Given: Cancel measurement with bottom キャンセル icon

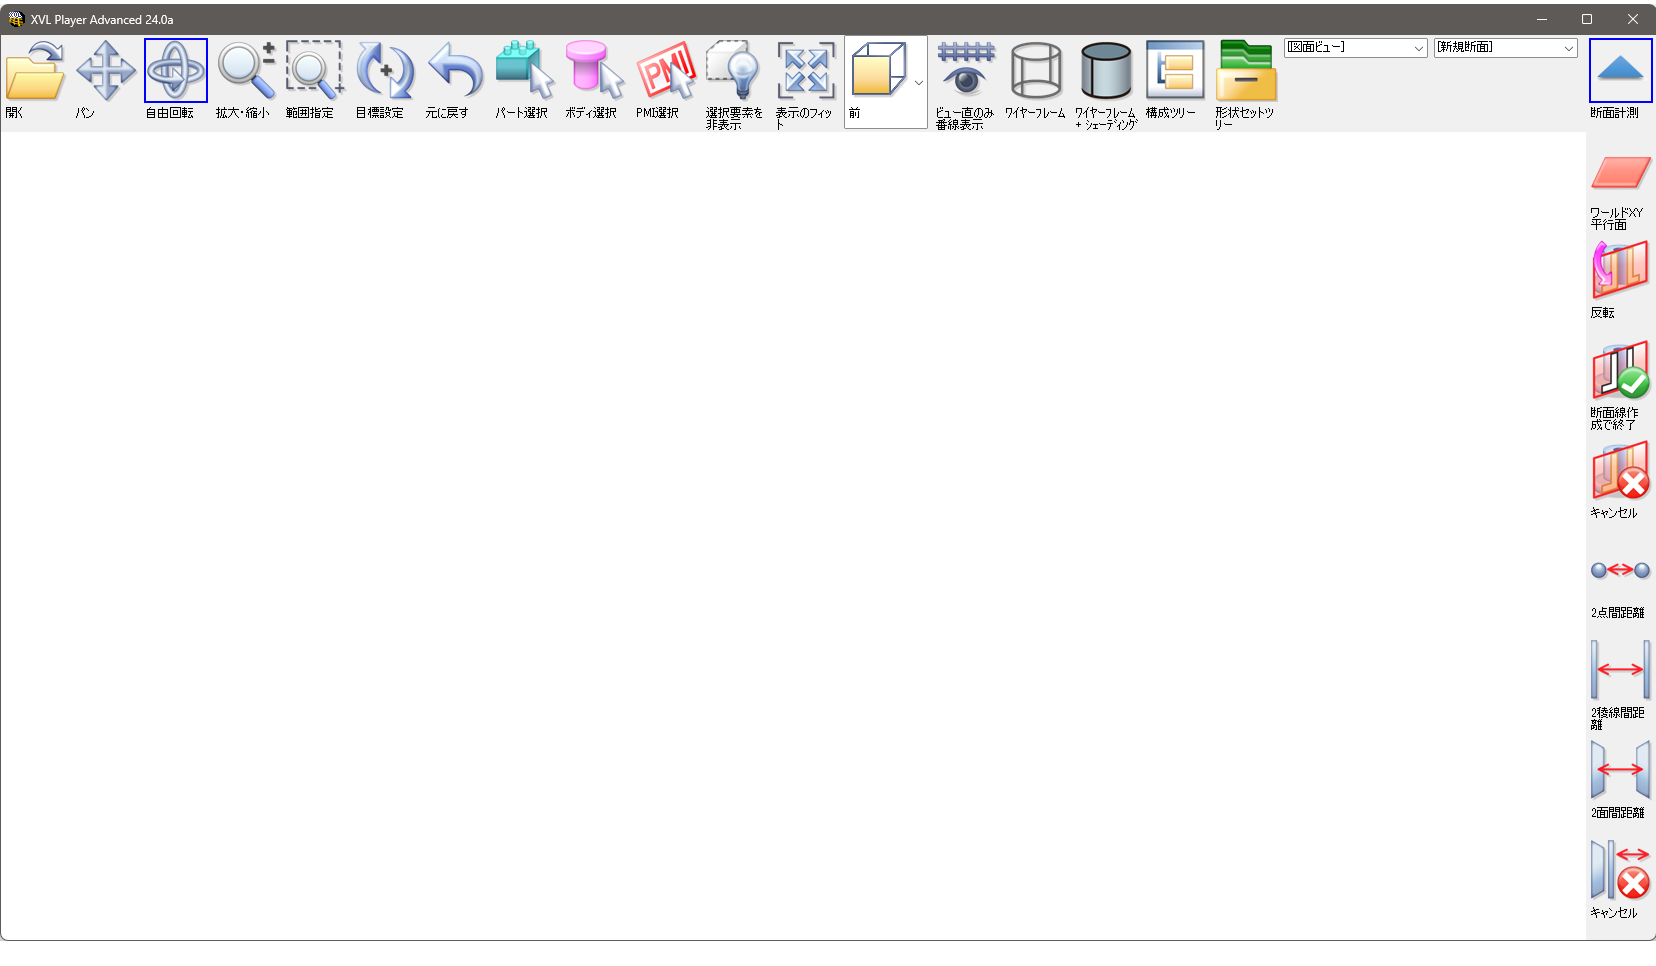Looking at the screenshot, I should coord(1621,871).
